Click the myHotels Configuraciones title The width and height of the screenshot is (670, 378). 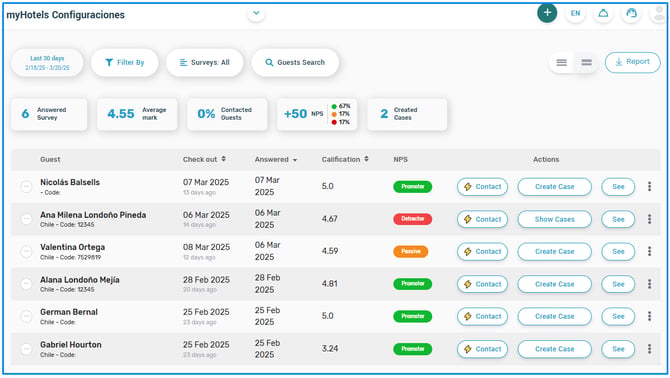pyautogui.click(x=65, y=15)
